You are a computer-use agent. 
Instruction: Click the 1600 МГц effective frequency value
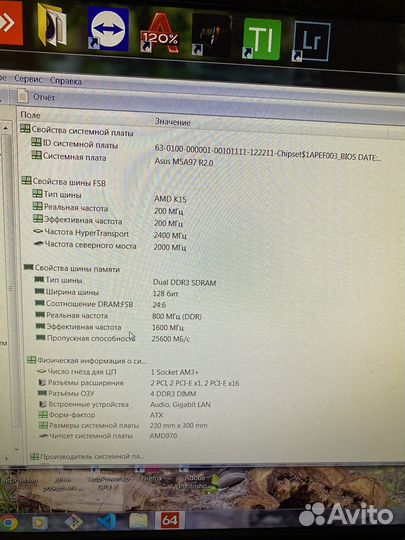167,328
